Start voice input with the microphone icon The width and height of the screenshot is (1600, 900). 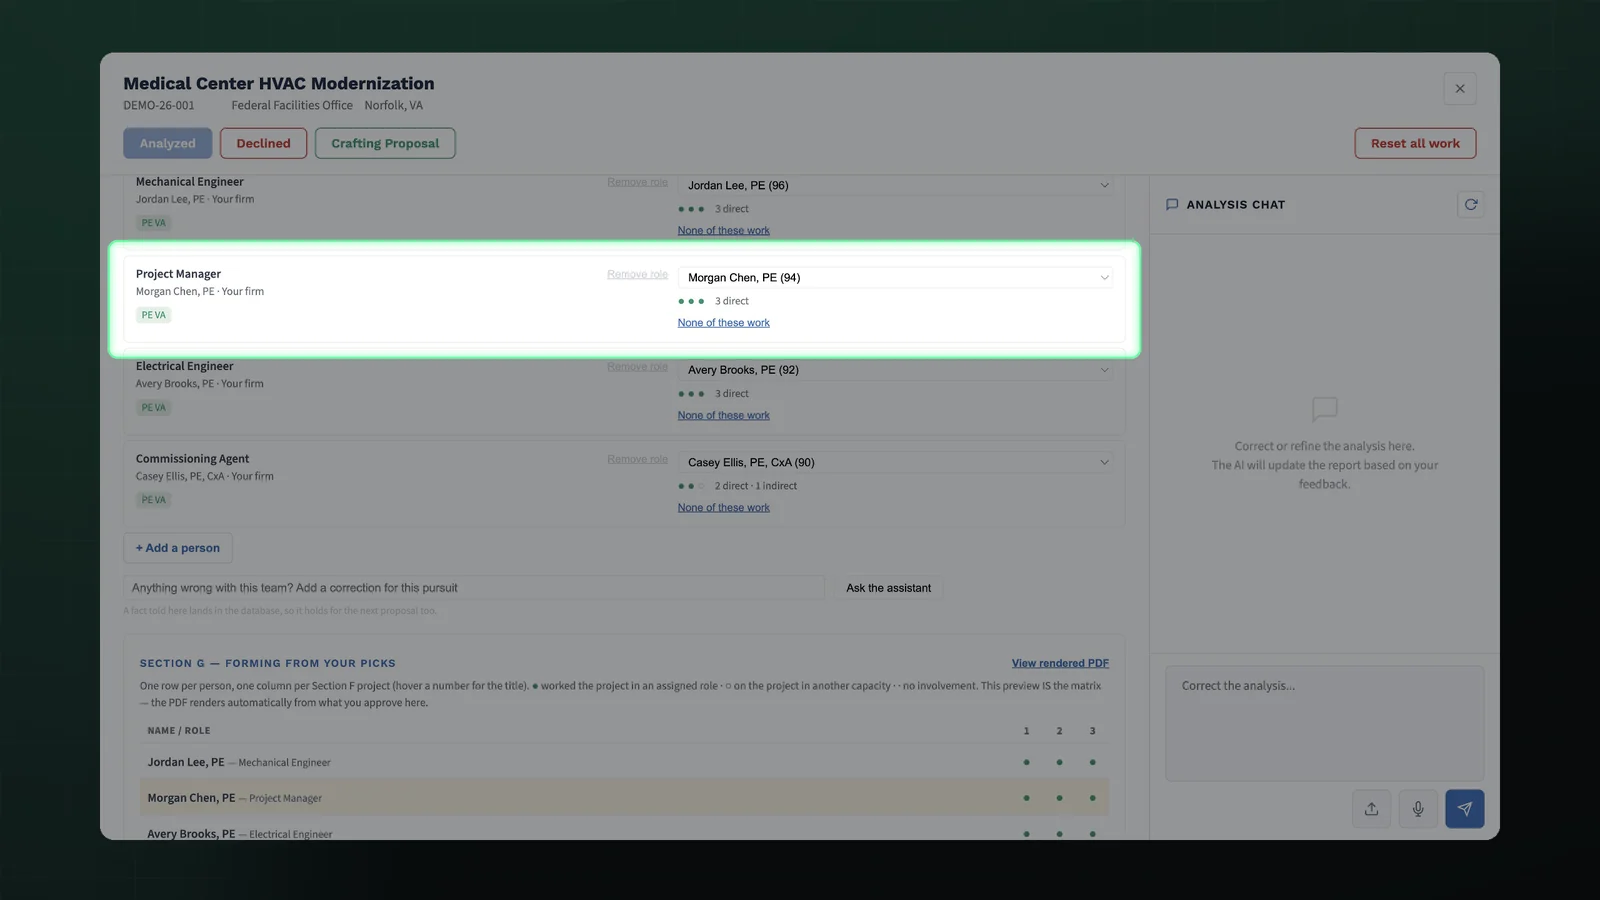(x=1418, y=809)
